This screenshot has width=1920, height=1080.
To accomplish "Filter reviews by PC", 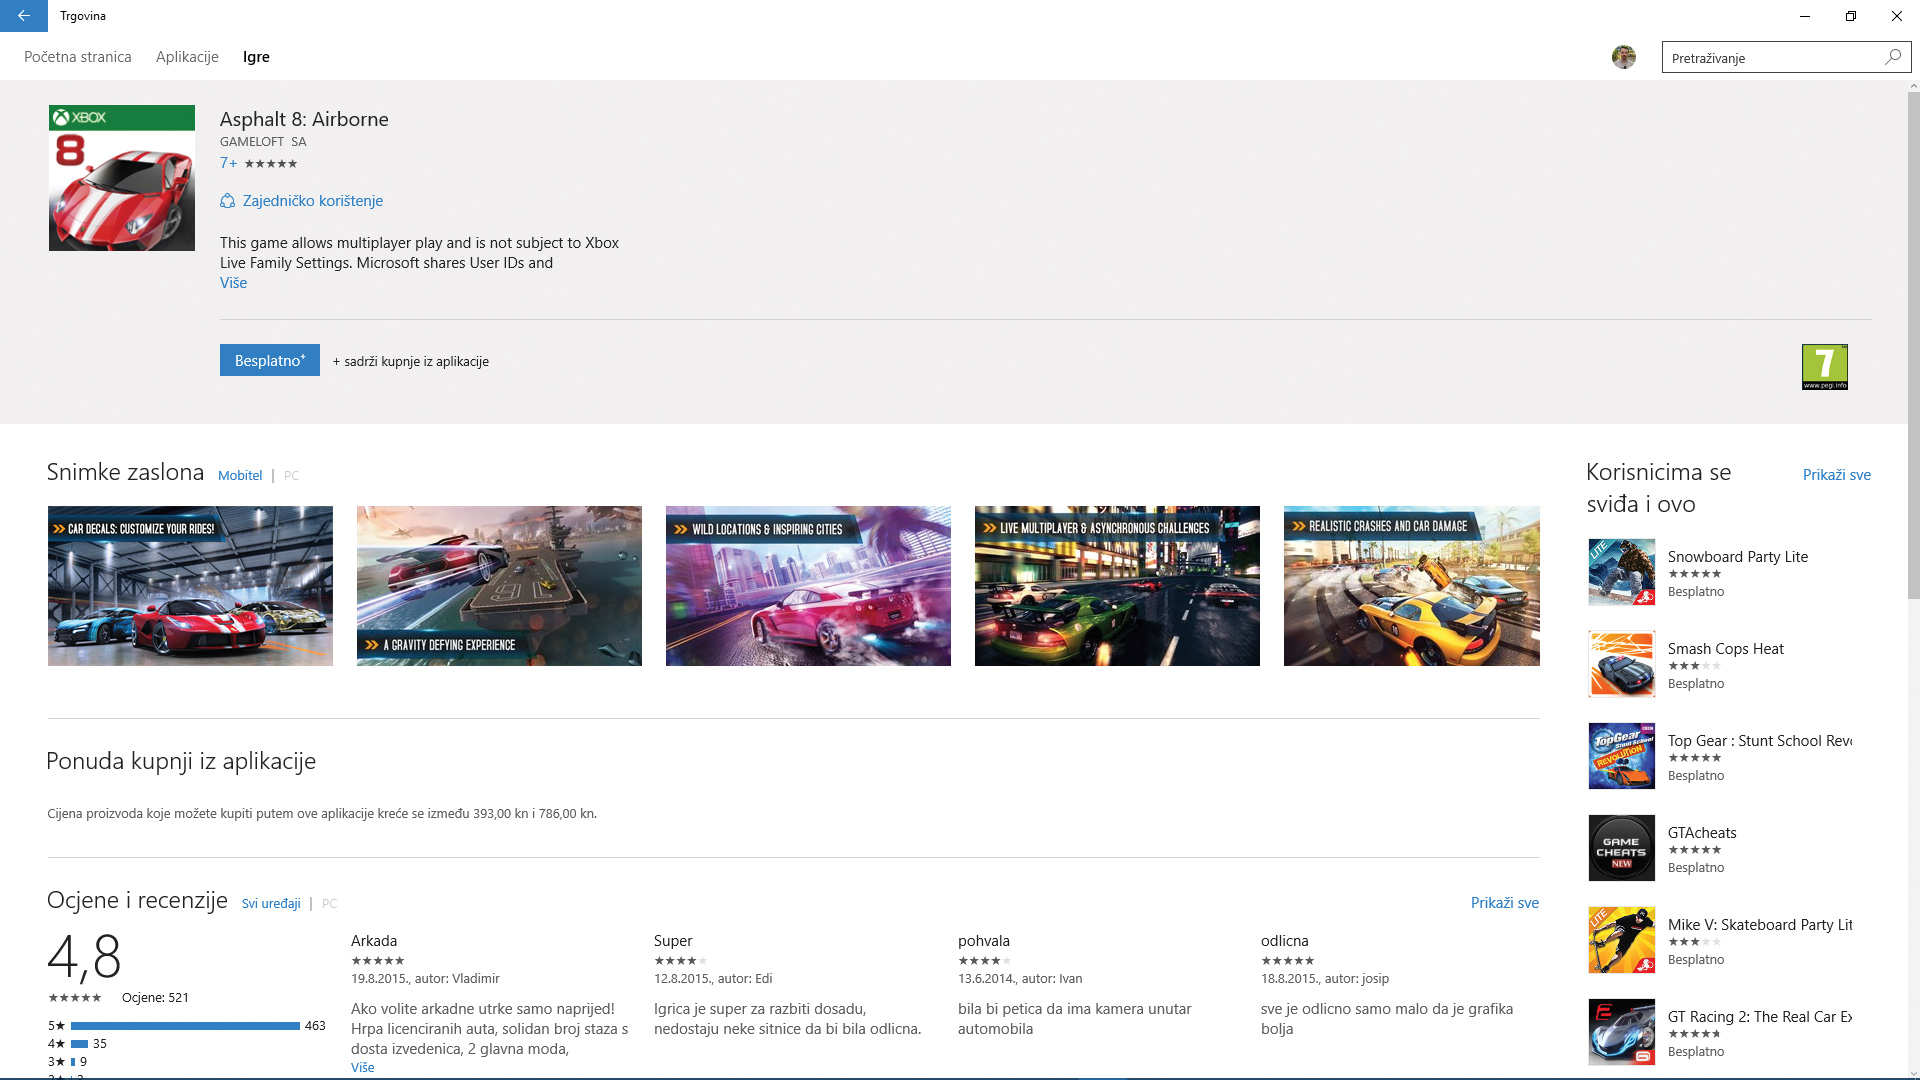I will (329, 904).
